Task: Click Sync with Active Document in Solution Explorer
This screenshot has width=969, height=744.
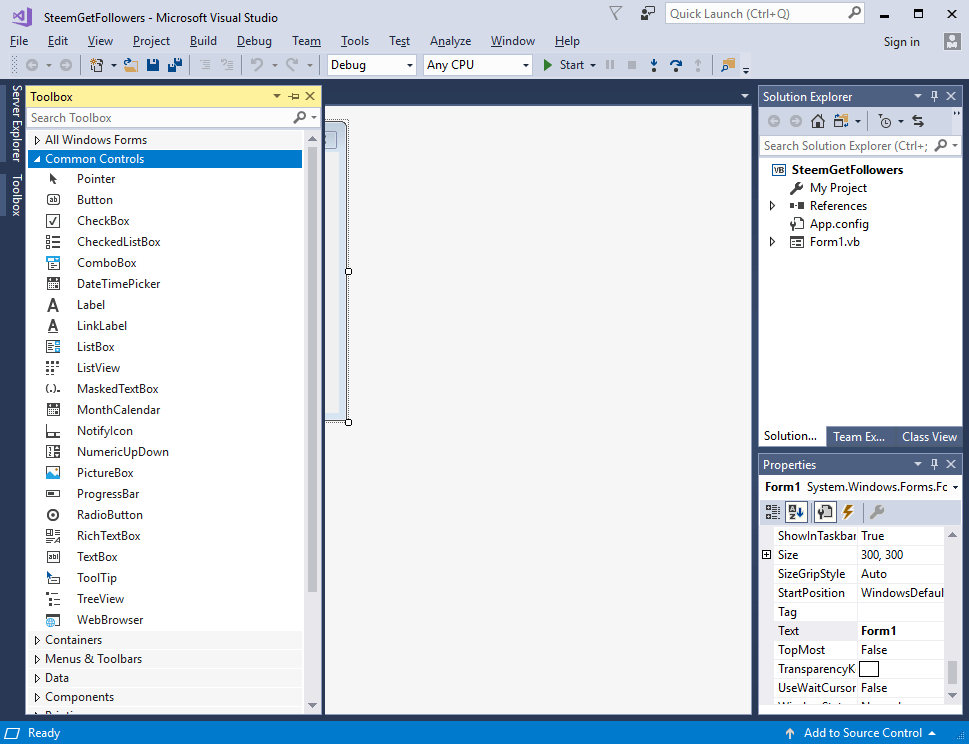Action: pos(918,121)
